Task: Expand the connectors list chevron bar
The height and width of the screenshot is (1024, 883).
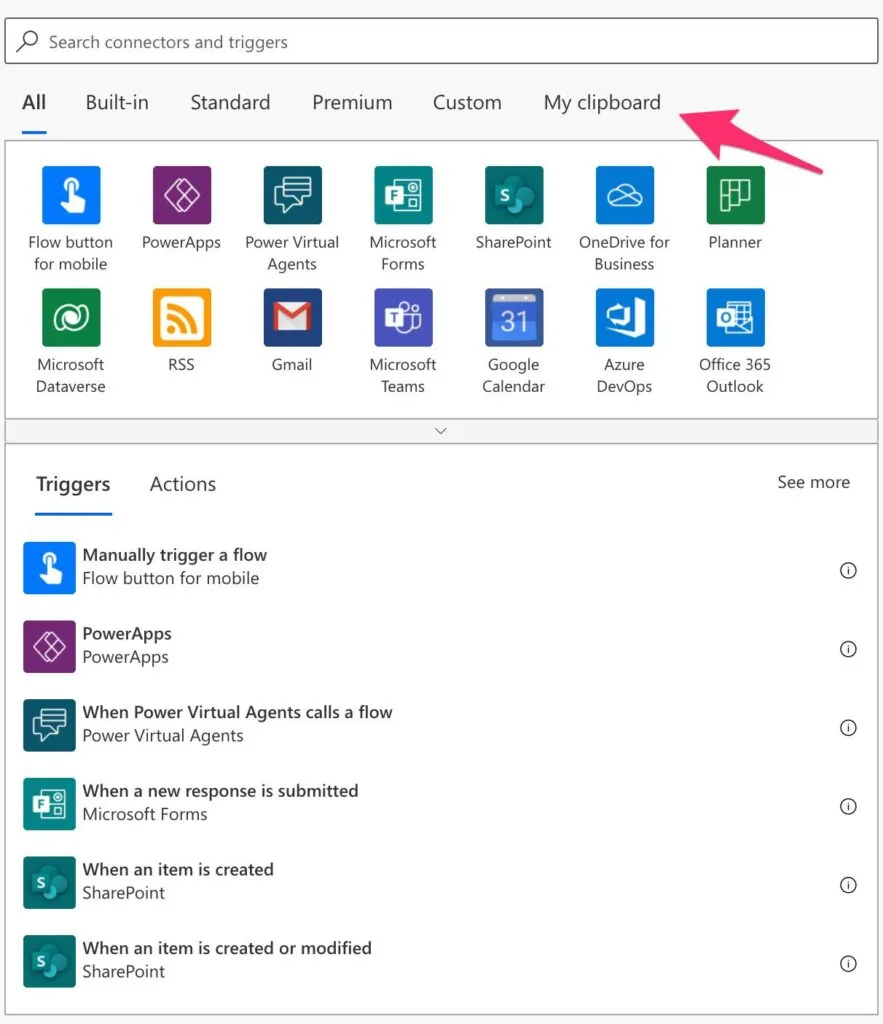Action: pyautogui.click(x=441, y=431)
